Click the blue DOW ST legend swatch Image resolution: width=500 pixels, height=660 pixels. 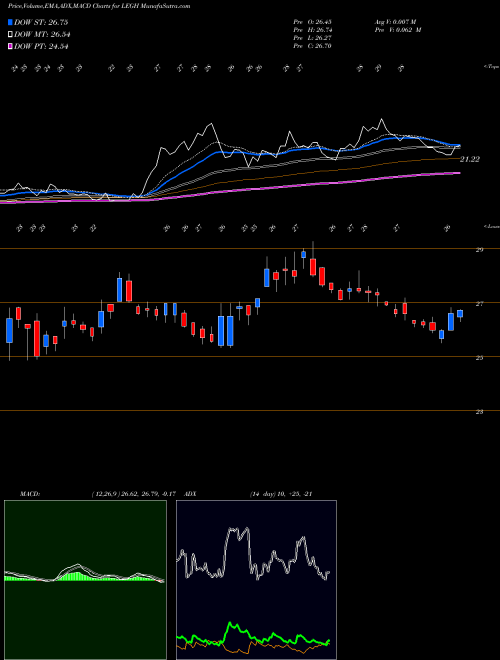(x=10, y=22)
